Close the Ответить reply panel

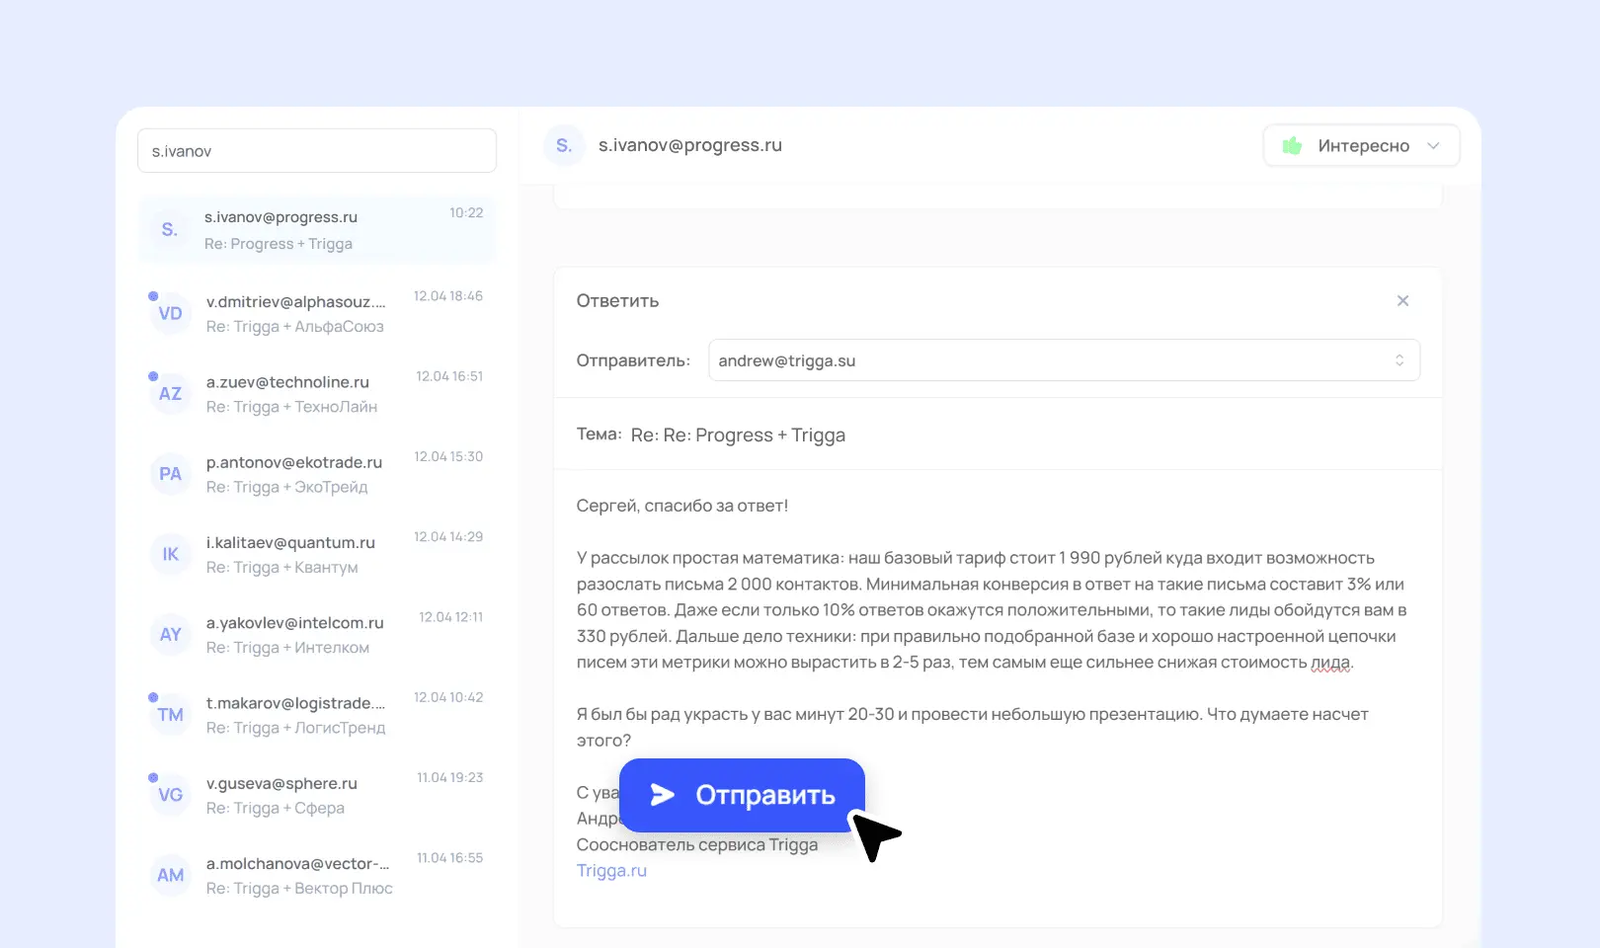point(1402,301)
